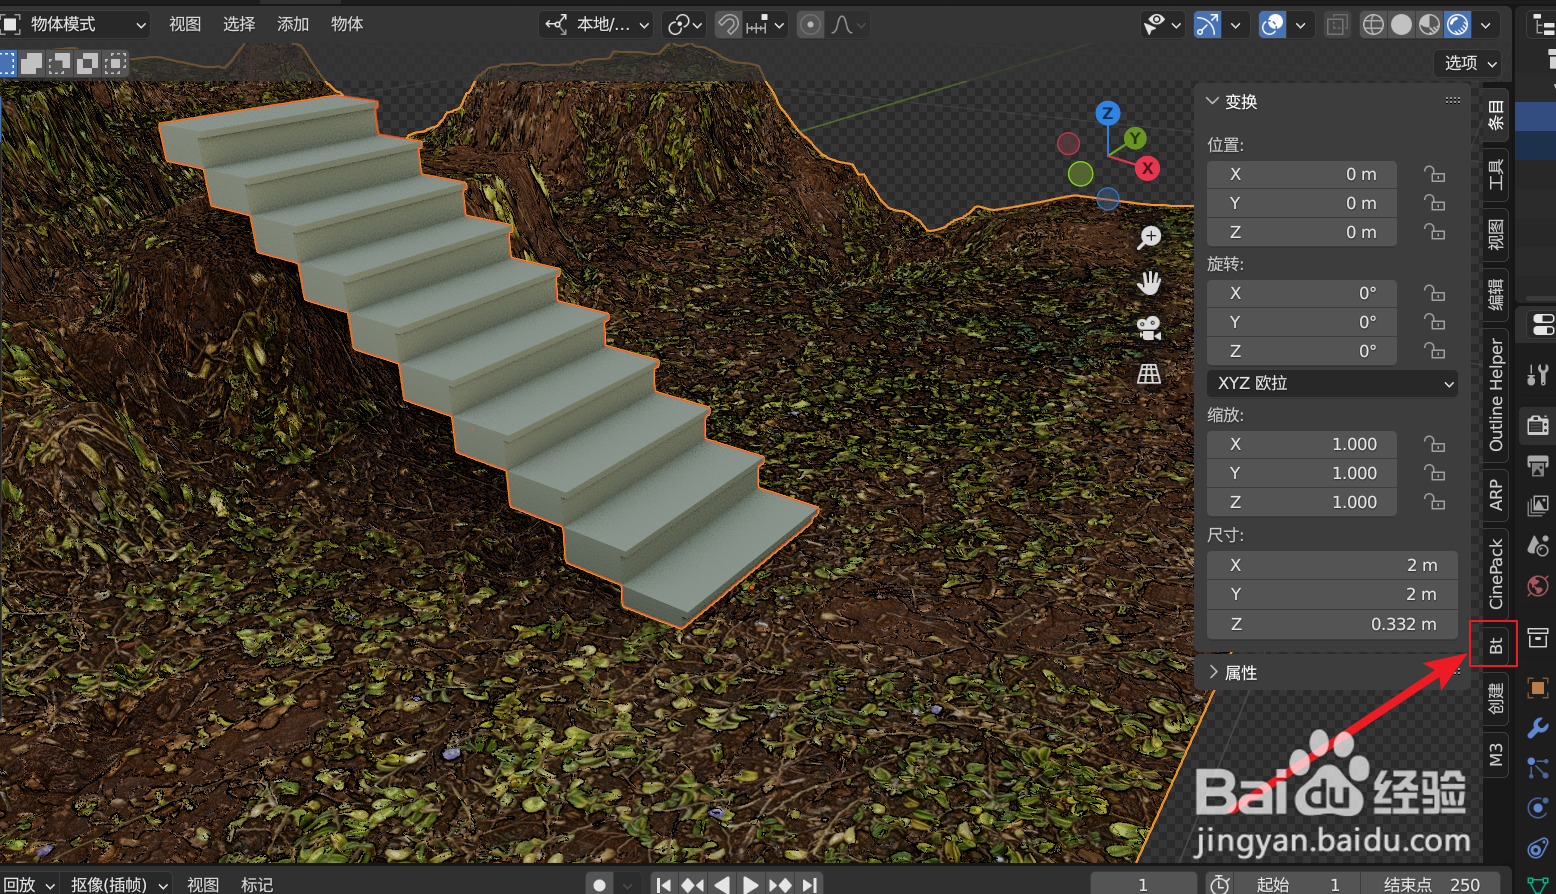
Task: Open Output properties printer icon
Action: 1538,466
